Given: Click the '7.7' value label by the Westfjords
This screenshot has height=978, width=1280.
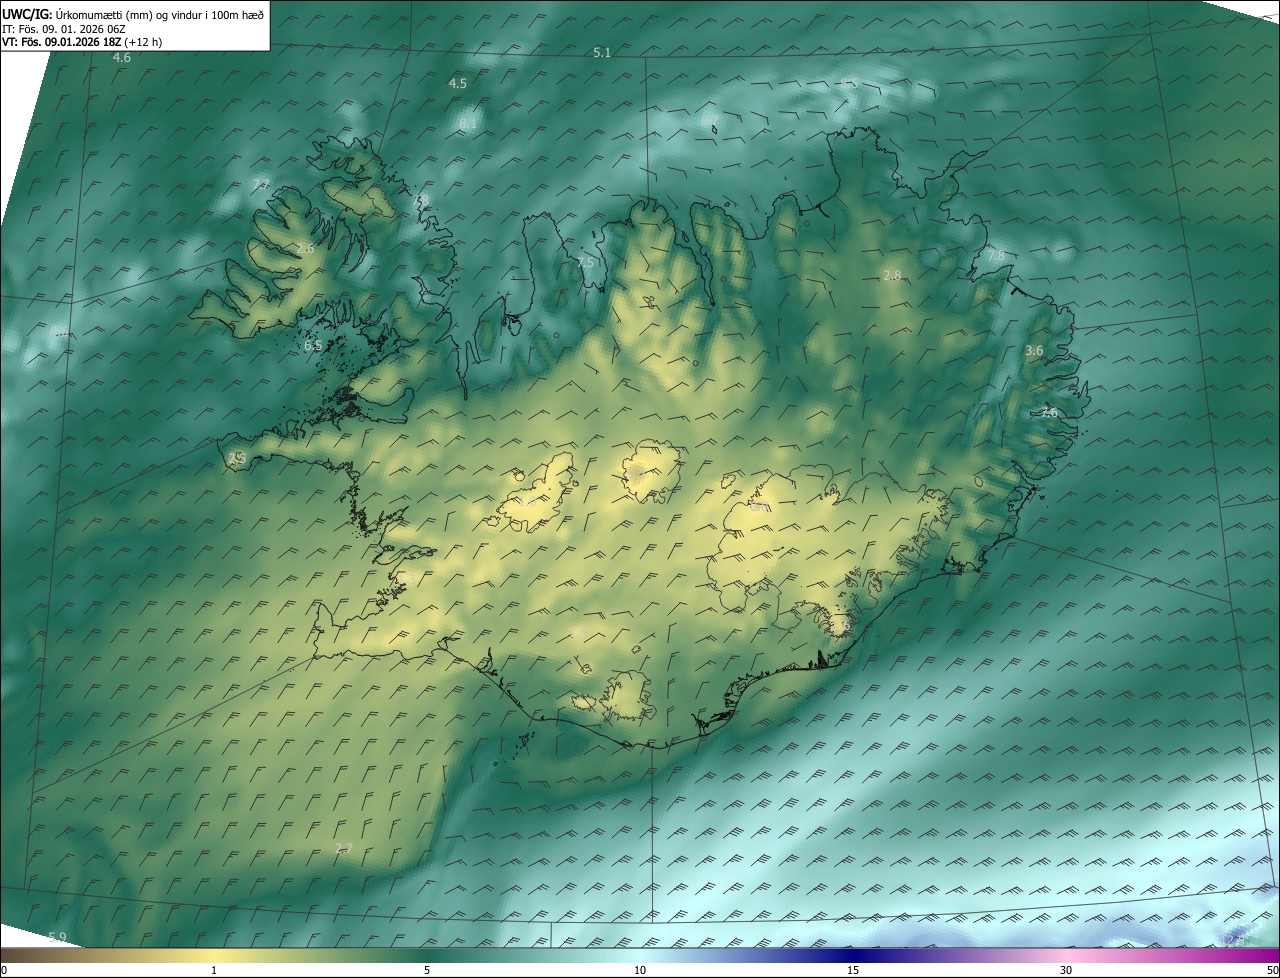Looking at the screenshot, I should point(261,184).
